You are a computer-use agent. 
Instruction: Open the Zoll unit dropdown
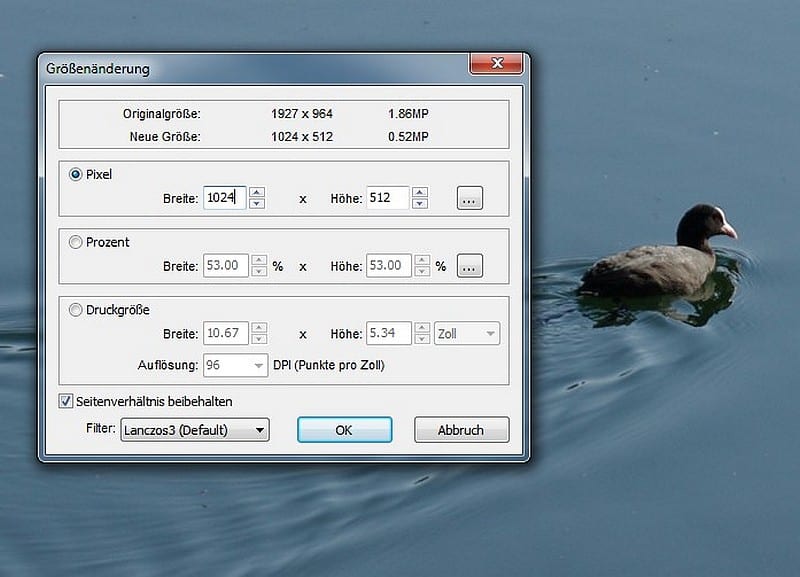(x=466, y=334)
